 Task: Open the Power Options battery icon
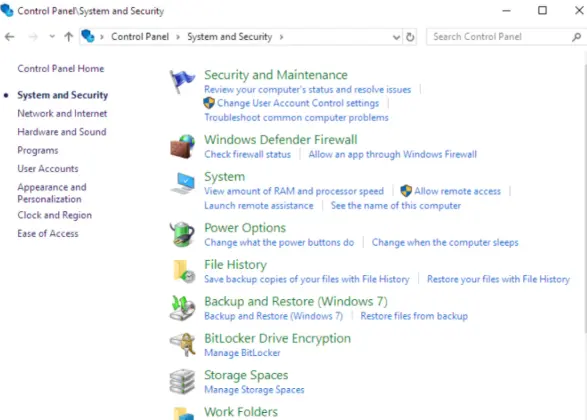tap(182, 234)
